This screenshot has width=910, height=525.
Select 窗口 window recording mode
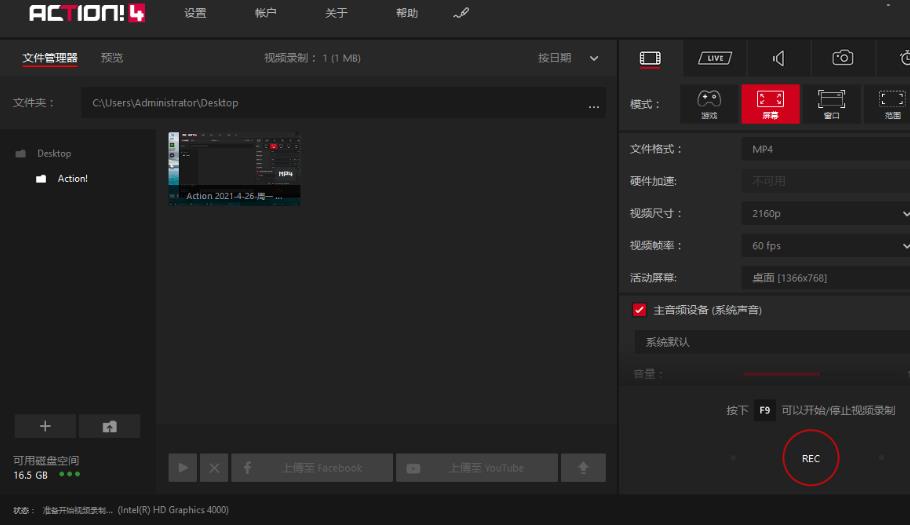[831, 104]
